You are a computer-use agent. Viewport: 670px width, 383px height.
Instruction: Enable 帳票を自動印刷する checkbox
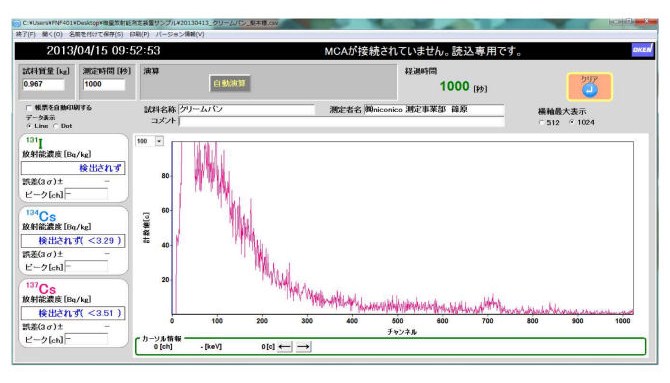(x=29, y=108)
